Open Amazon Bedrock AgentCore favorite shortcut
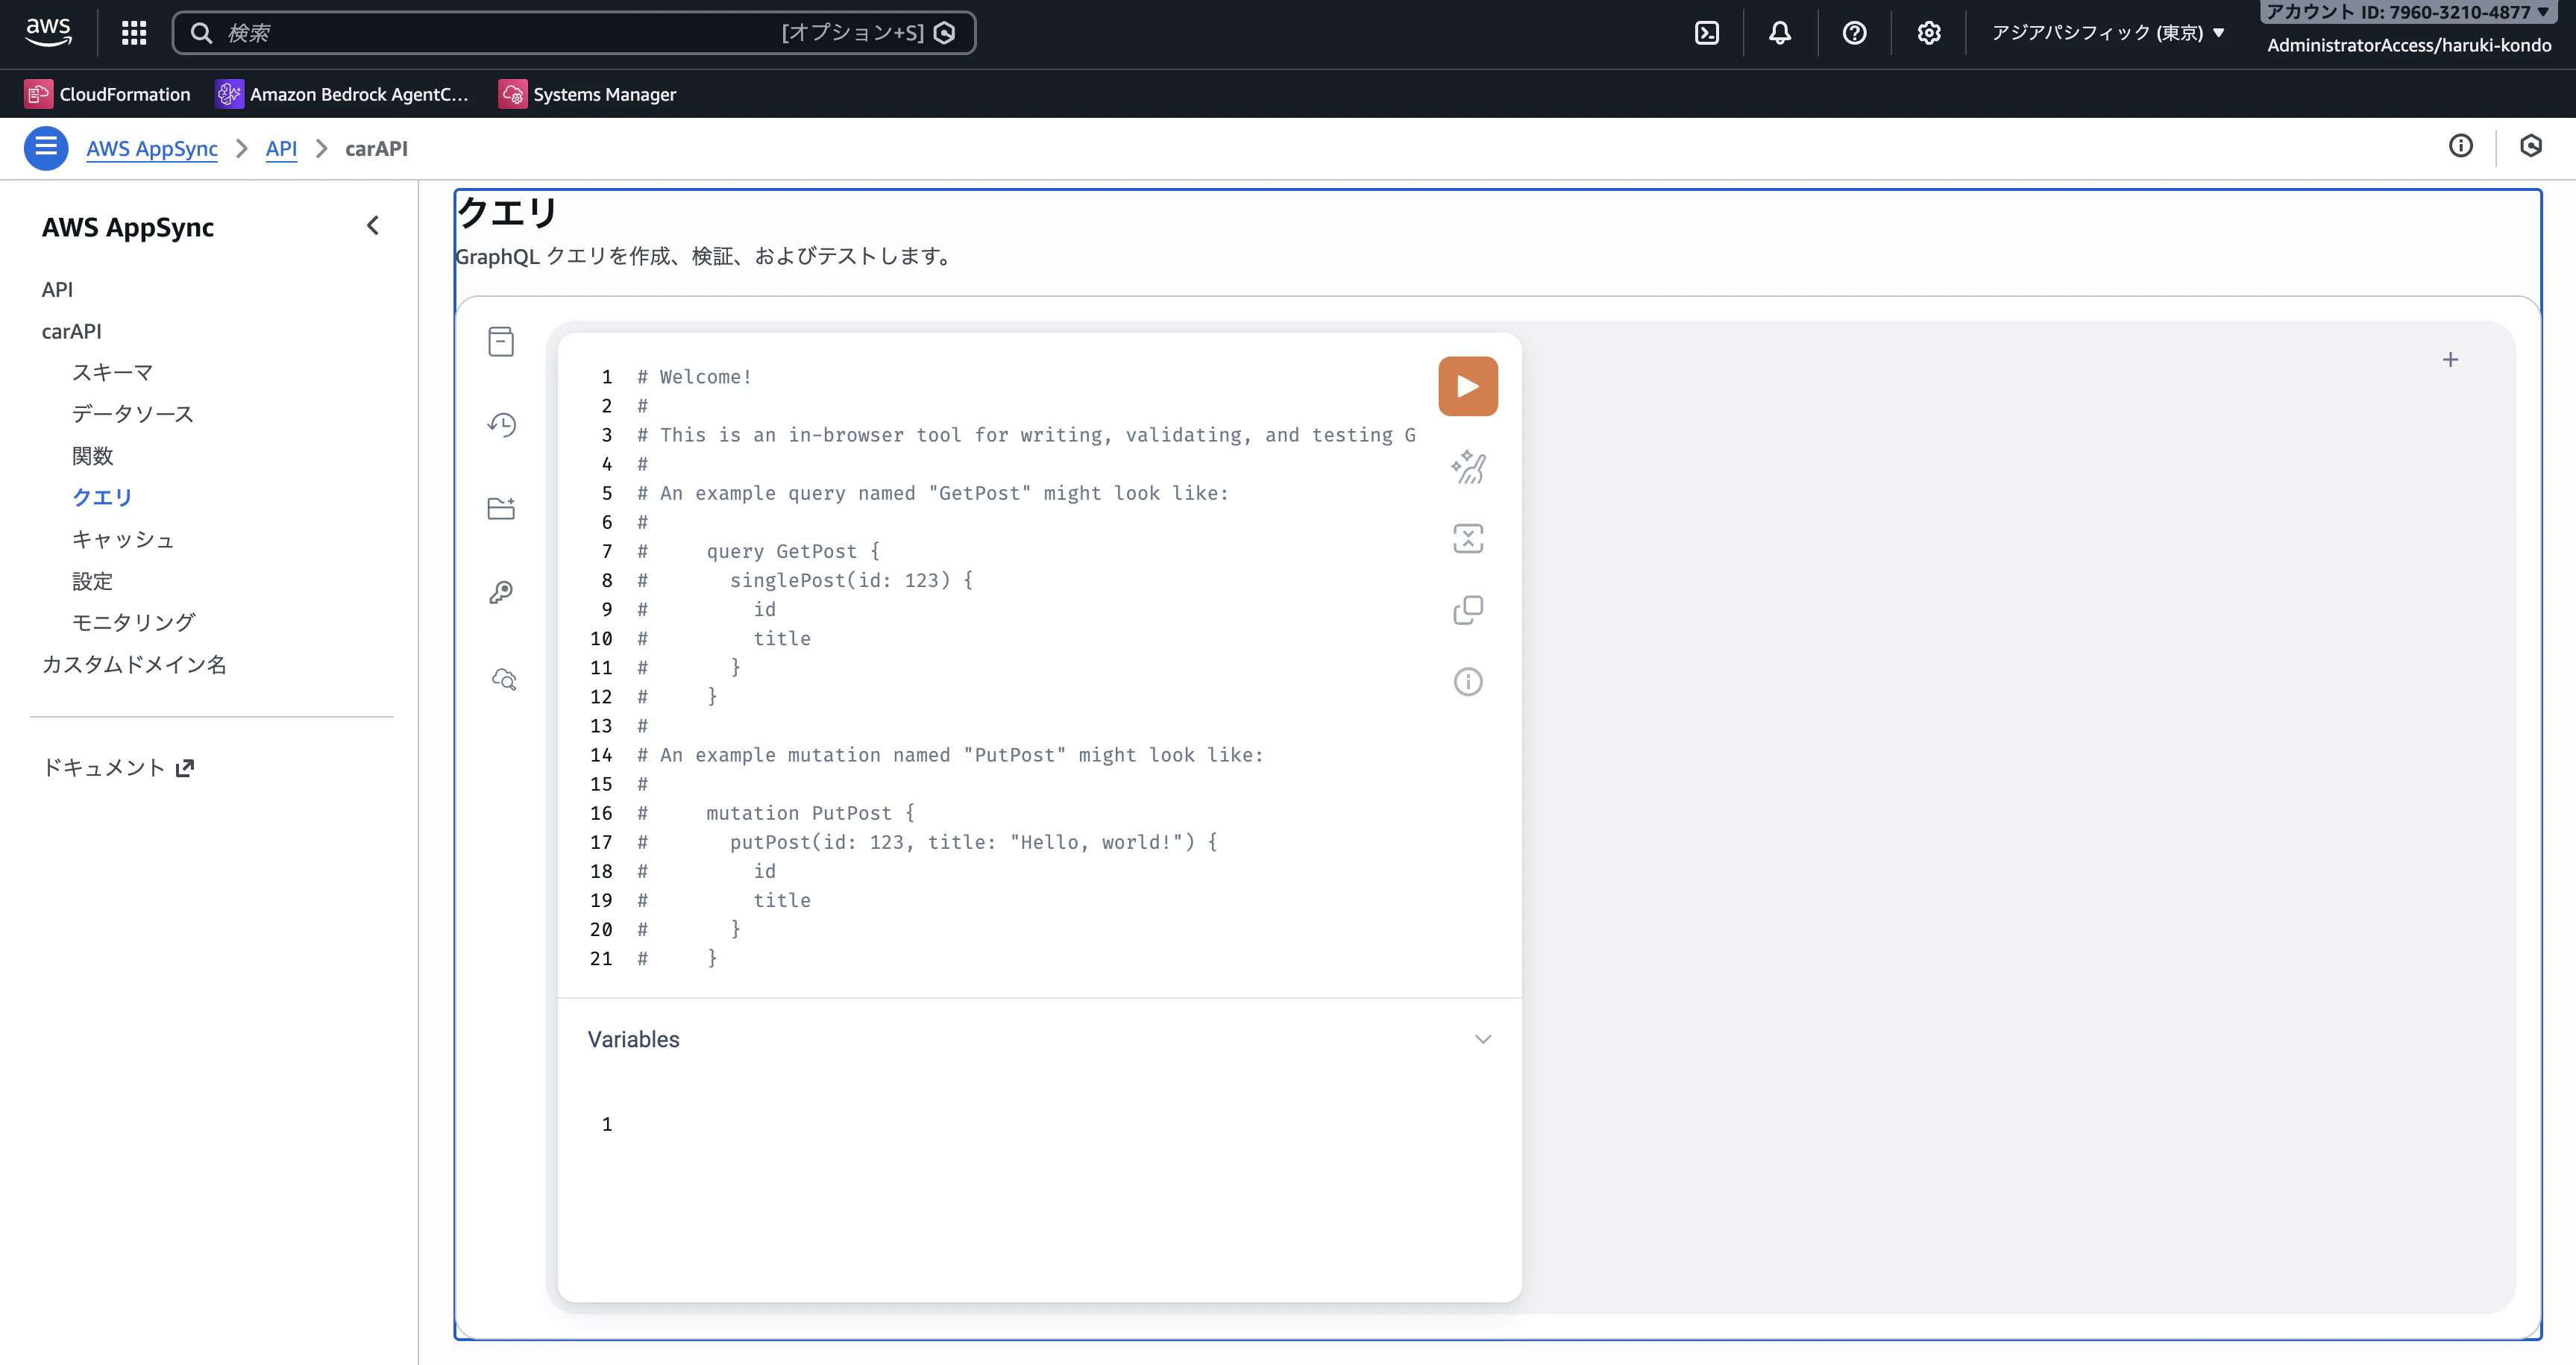Viewport: 2576px width, 1365px height. click(x=342, y=94)
